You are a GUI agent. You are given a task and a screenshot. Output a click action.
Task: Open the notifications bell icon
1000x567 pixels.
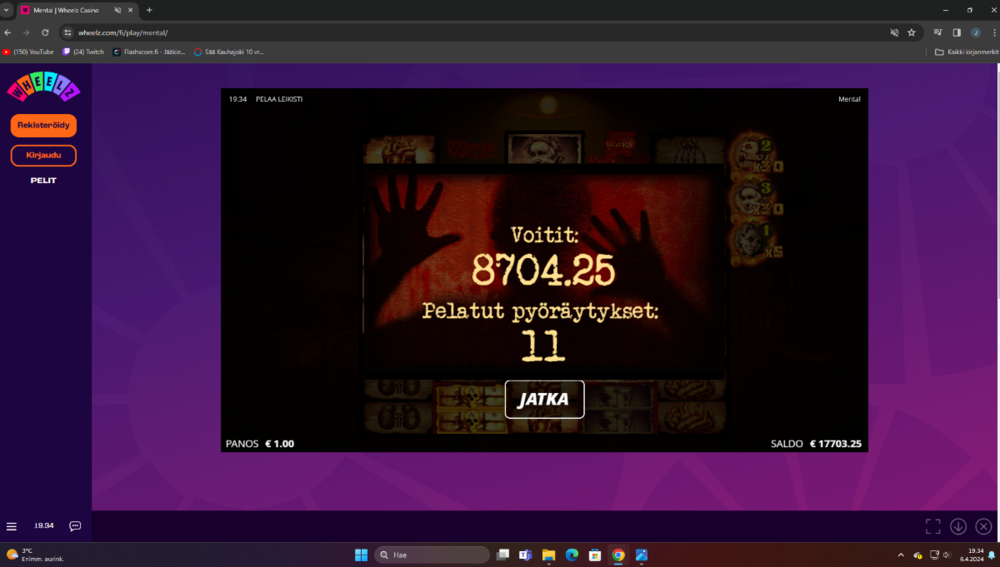[992, 556]
